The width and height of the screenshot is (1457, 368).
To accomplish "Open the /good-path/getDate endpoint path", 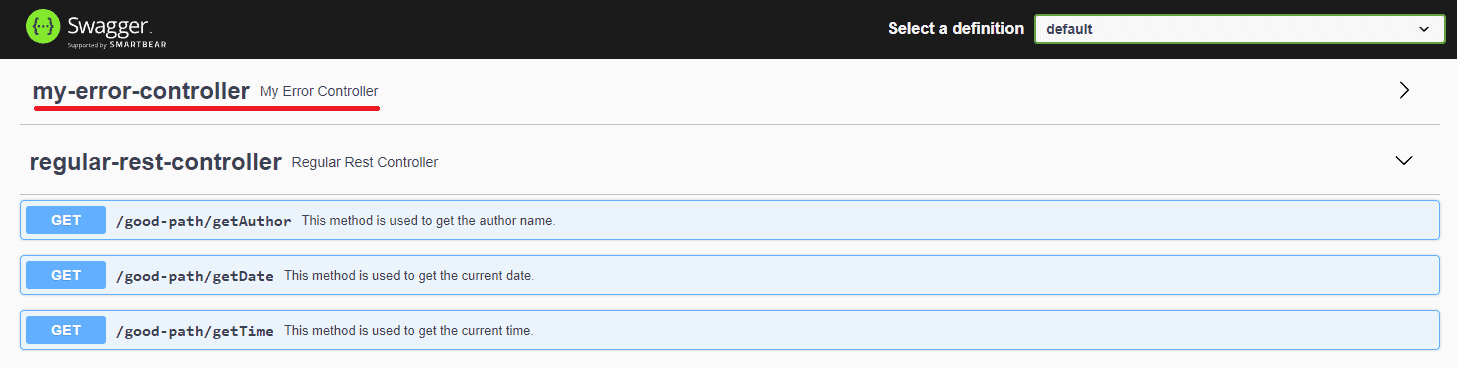I will (195, 276).
